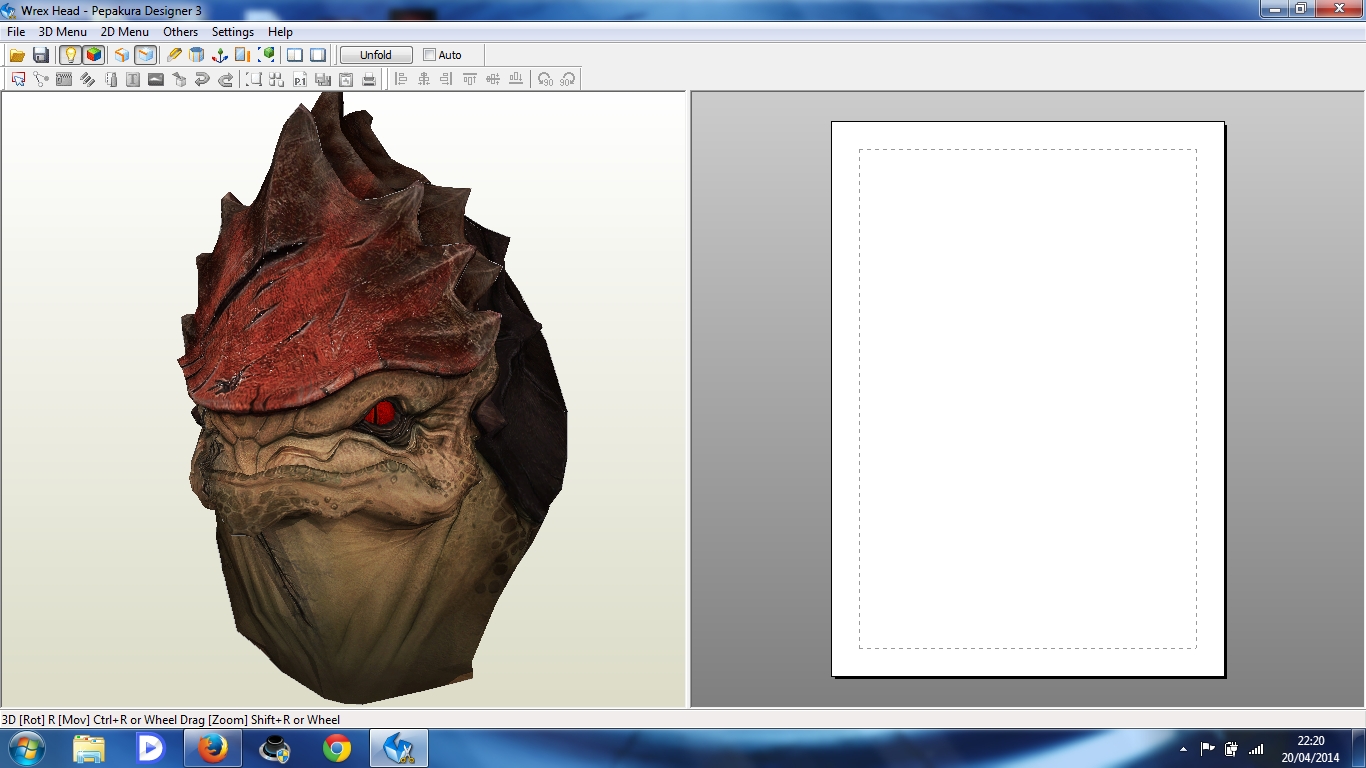Click the four-squares arrange parts icon
Viewport: 1366px width, 768px height.
coord(277,79)
